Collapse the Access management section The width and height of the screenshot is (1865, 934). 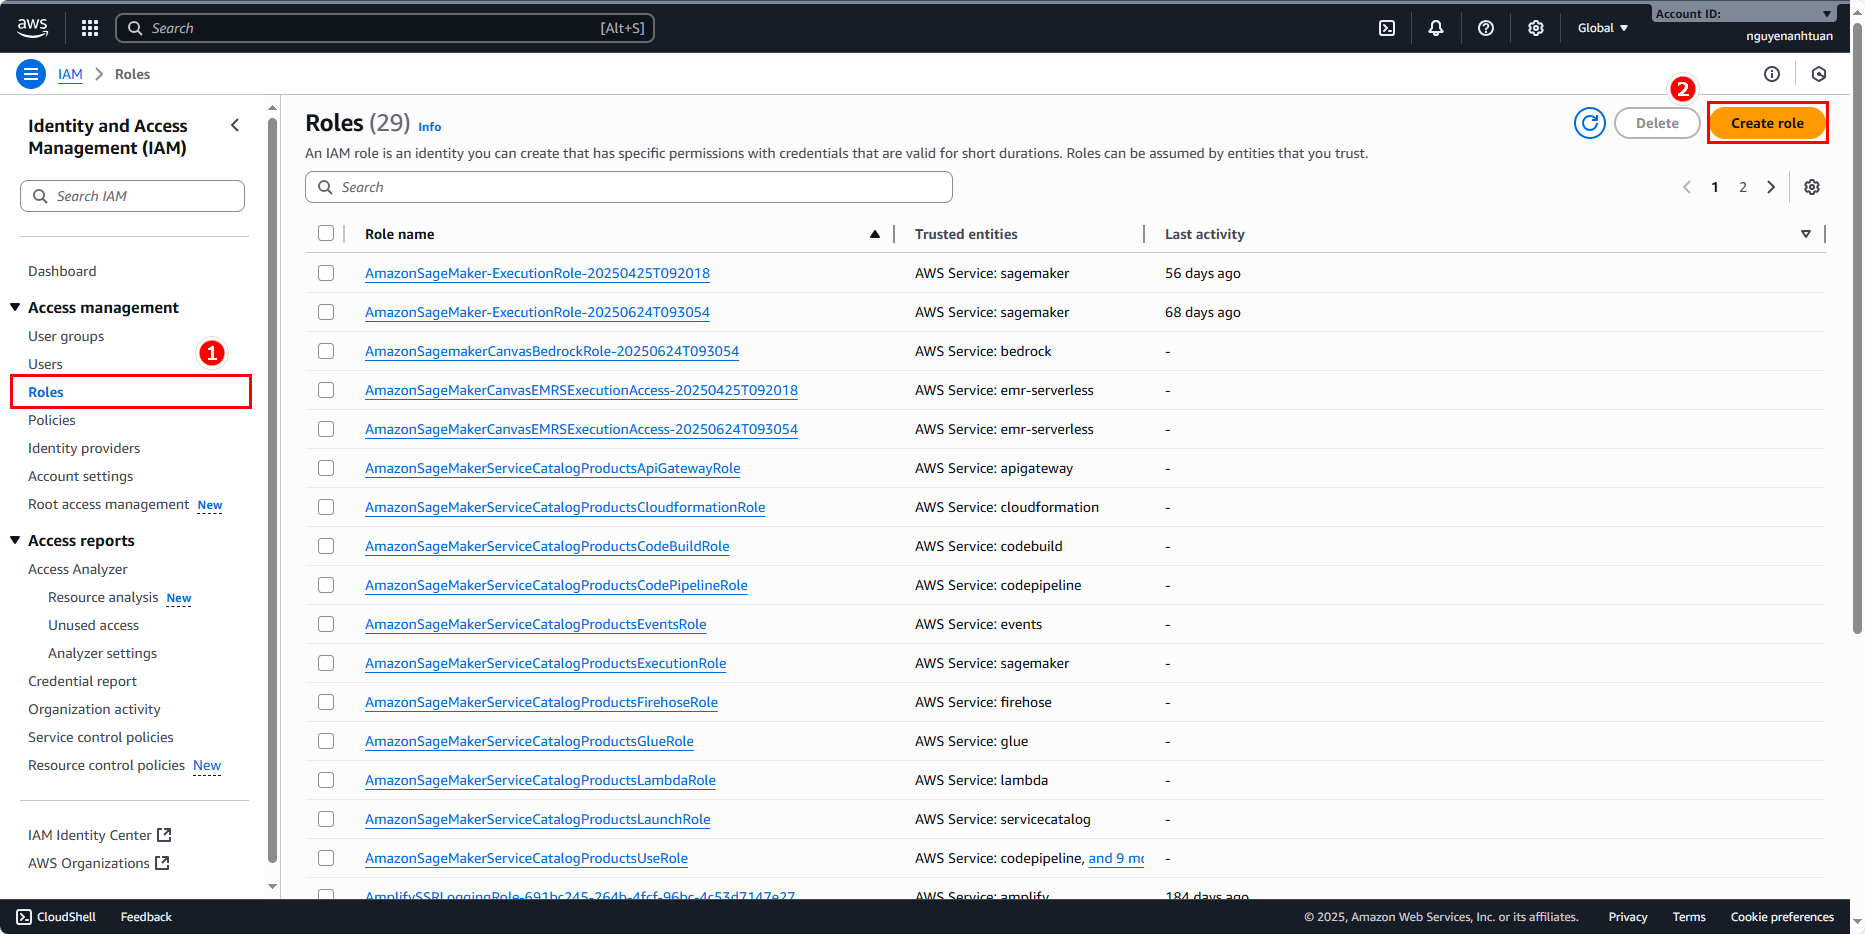[x=16, y=307]
